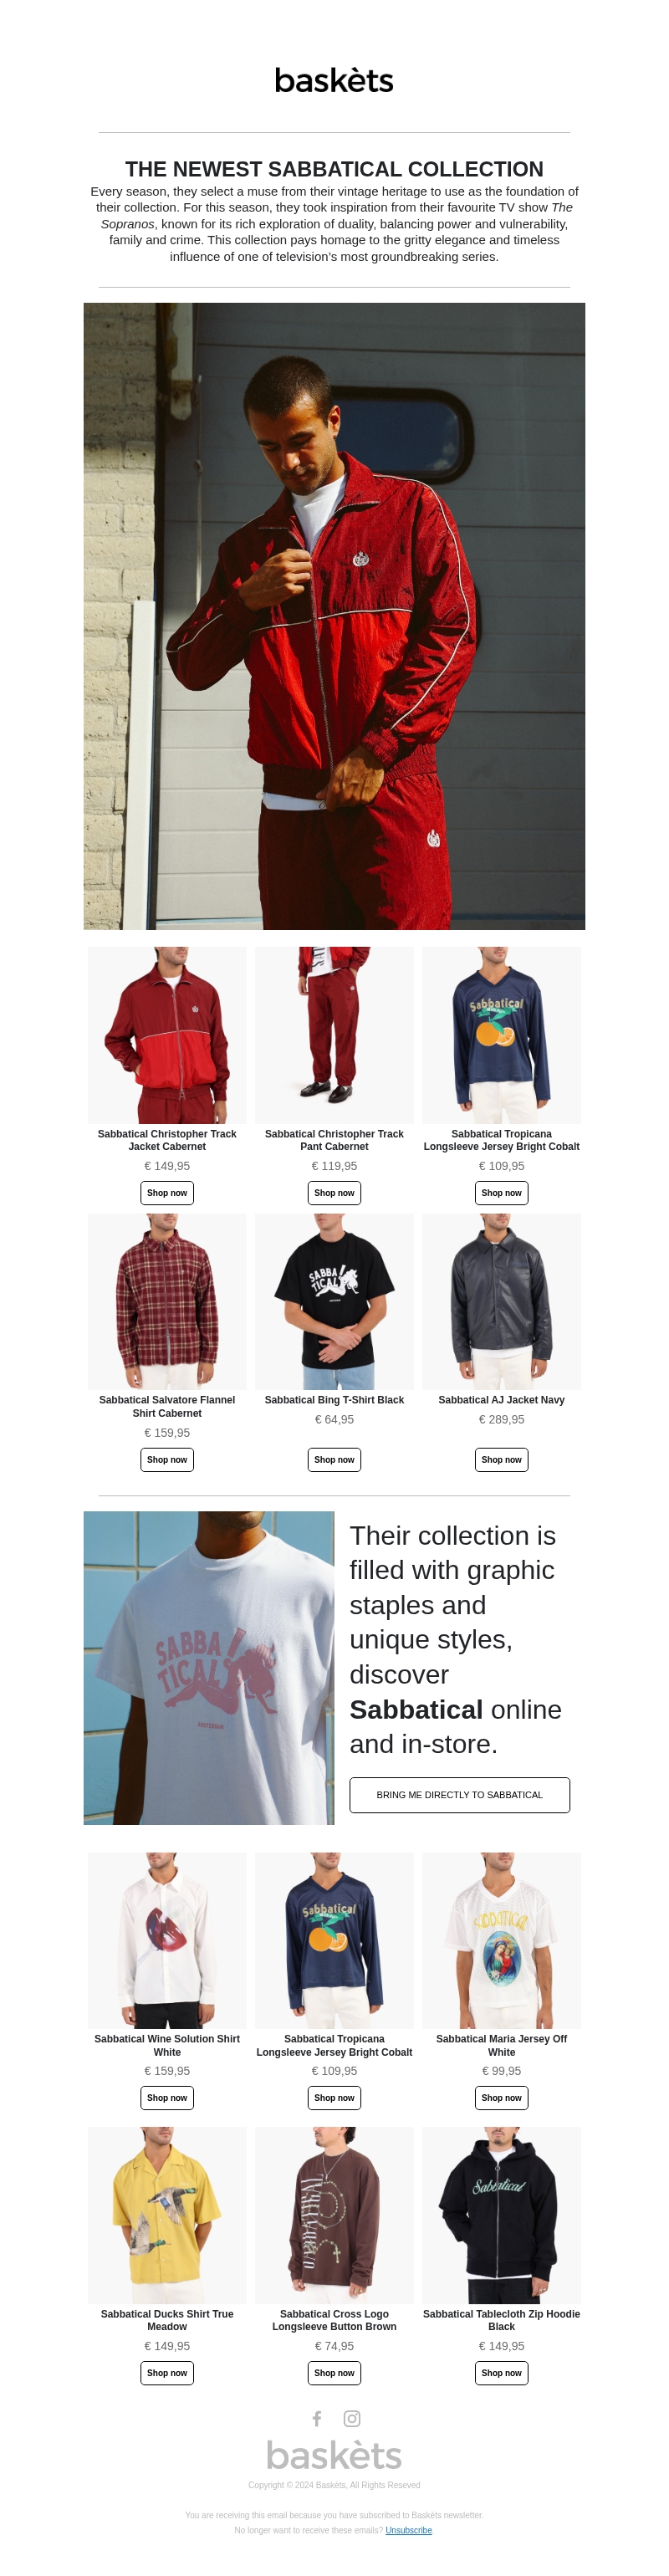Shop now for Maria Jersey Off White
Screen dimensions: 669x2576
(x=501, y=2098)
